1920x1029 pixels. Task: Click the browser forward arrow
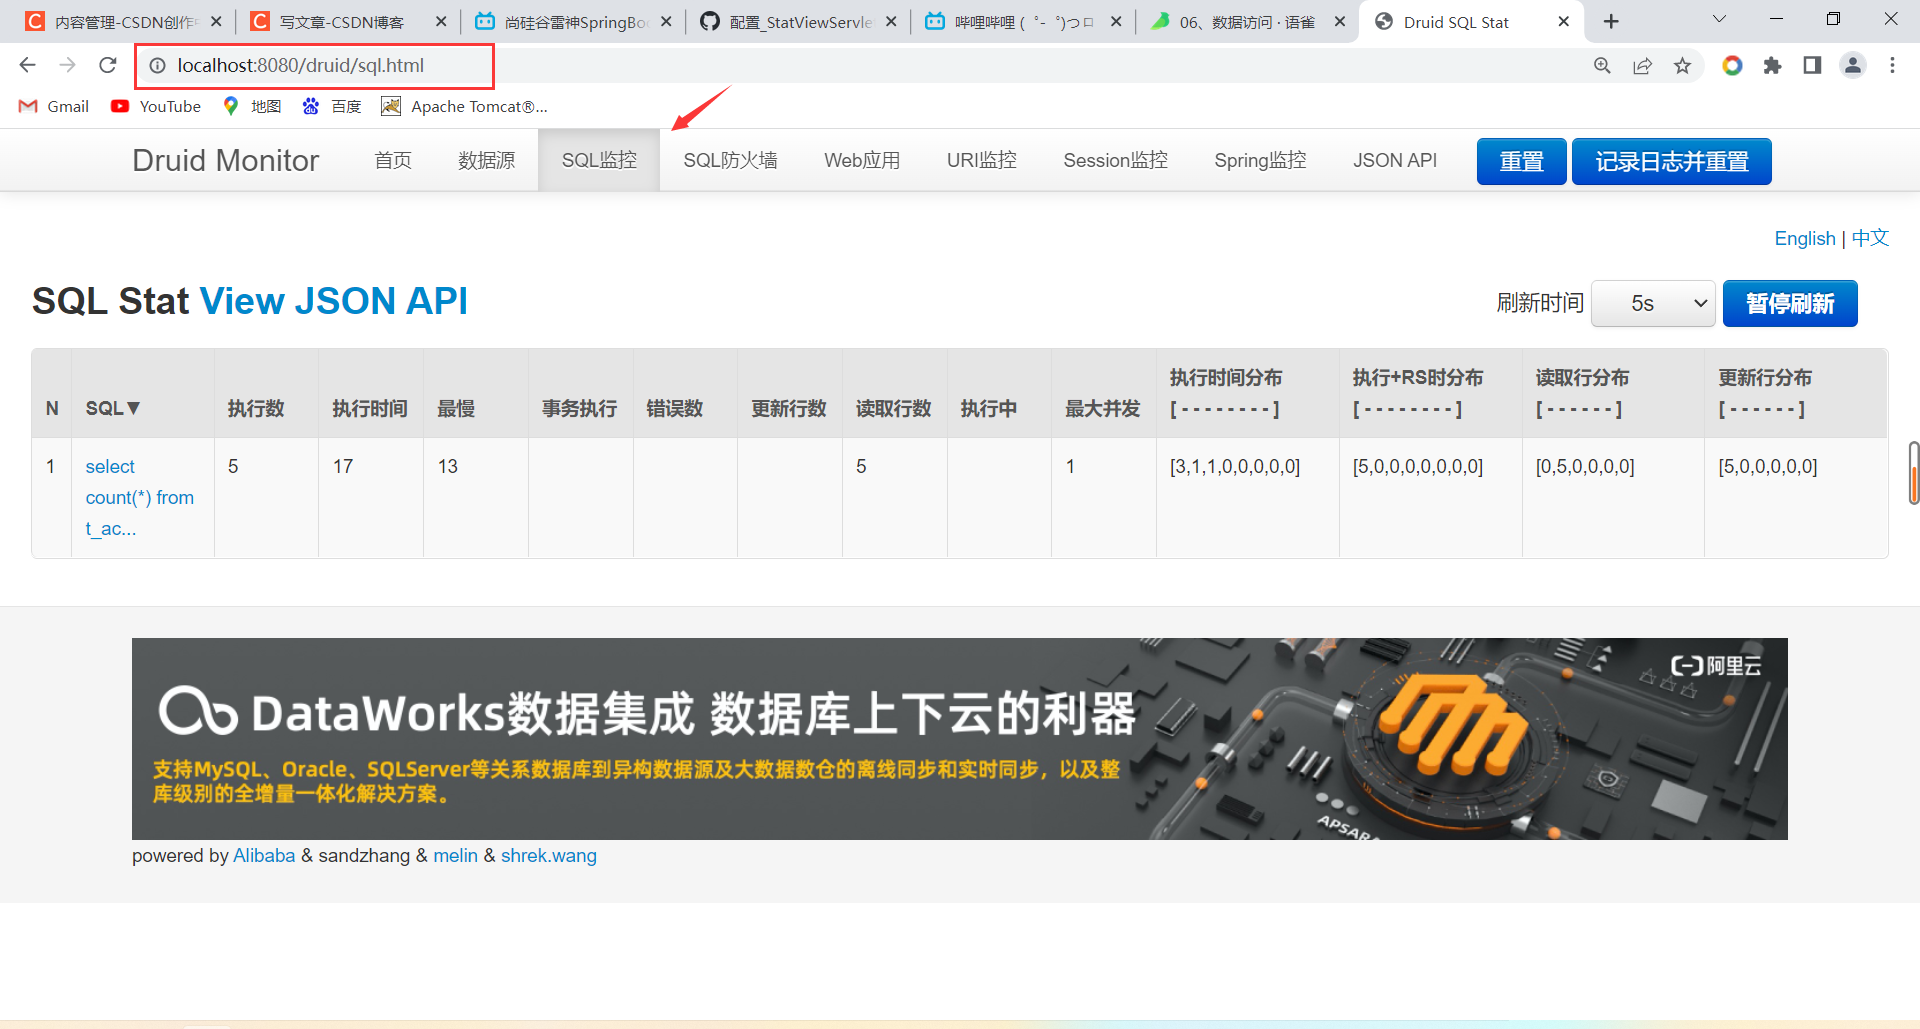point(67,65)
